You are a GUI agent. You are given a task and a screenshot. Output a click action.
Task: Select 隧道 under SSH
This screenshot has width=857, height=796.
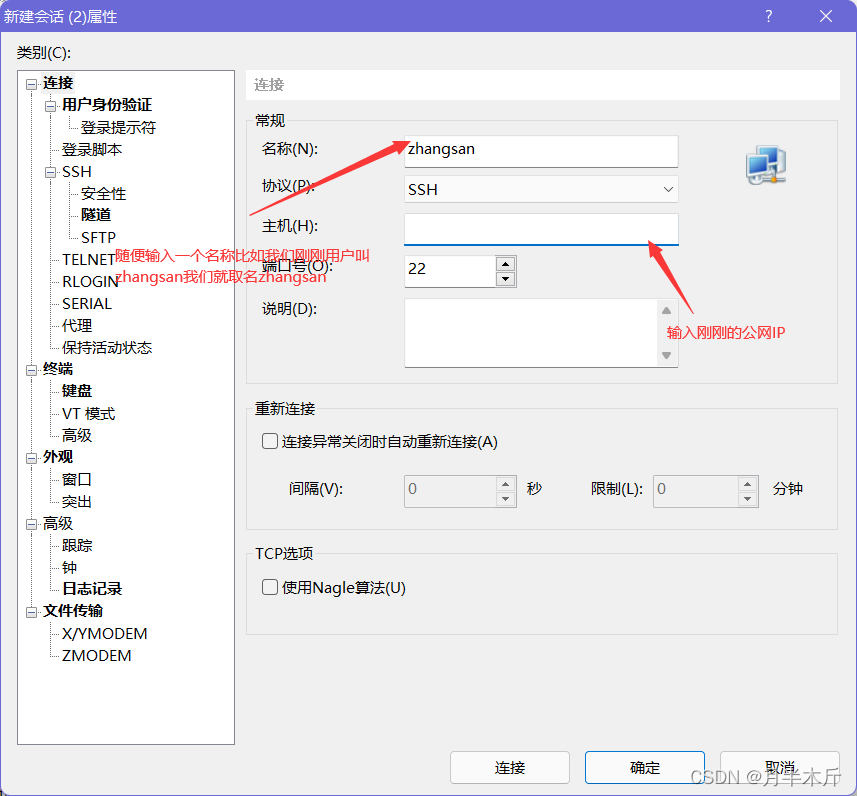coord(96,215)
